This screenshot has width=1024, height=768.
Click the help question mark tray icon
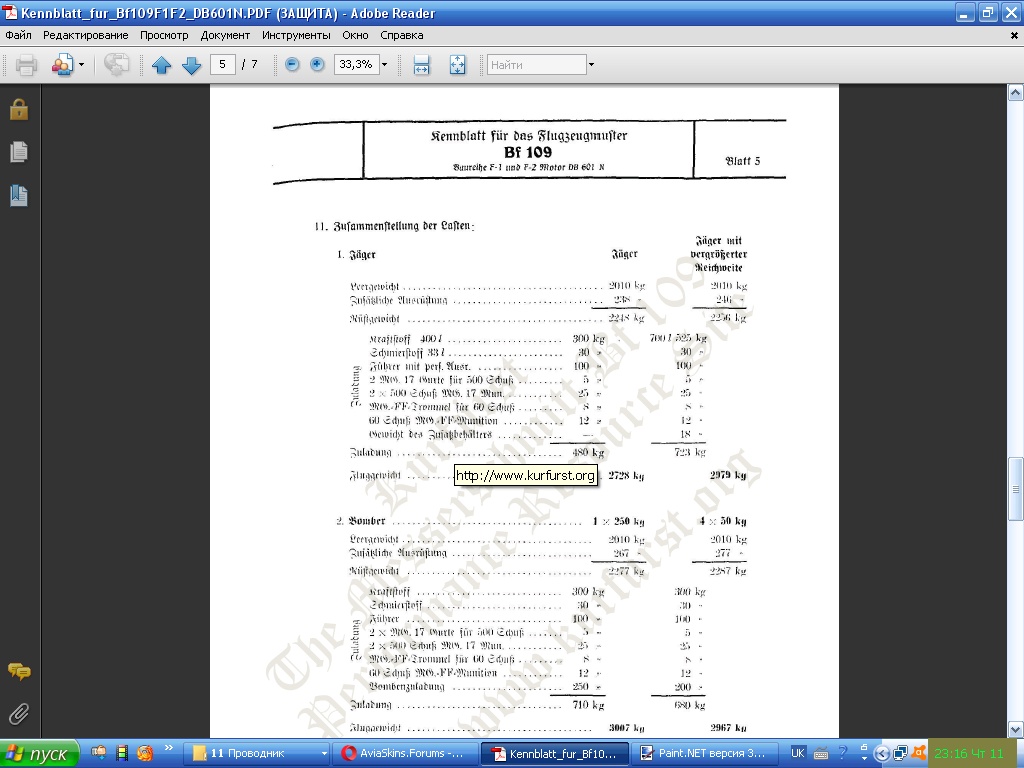843,753
